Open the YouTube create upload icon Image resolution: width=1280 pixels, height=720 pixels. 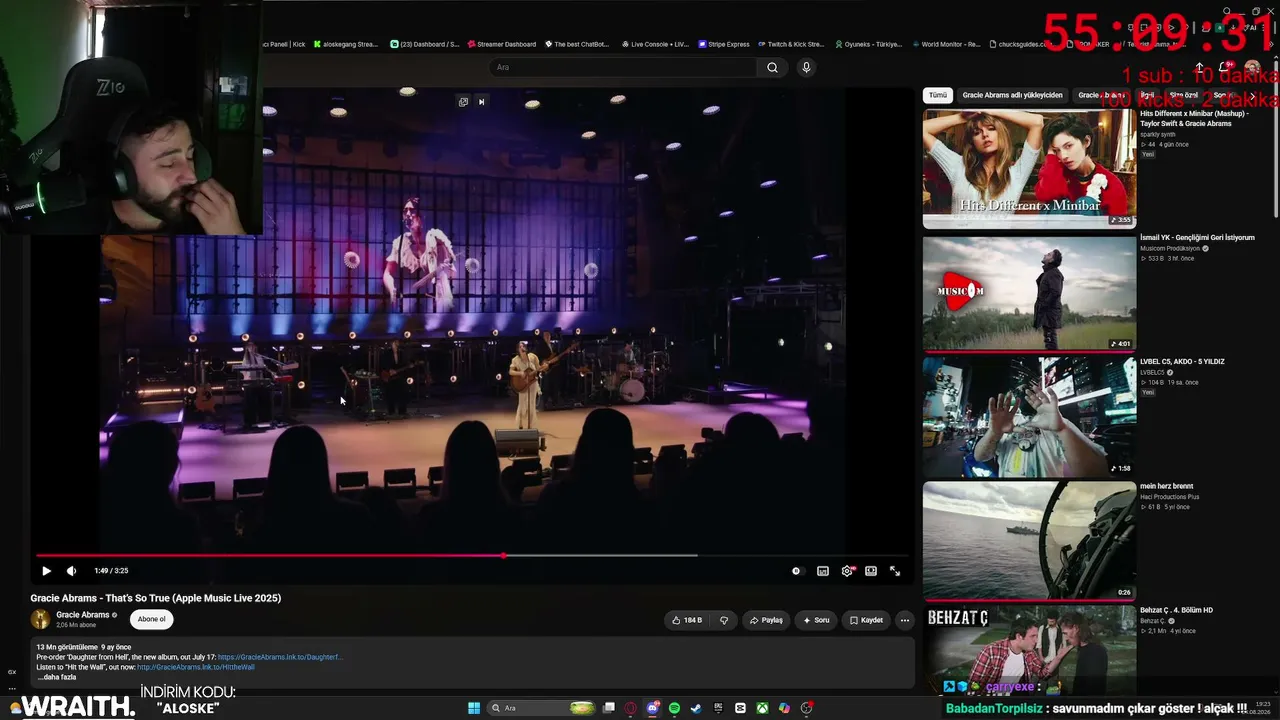(x=1200, y=67)
